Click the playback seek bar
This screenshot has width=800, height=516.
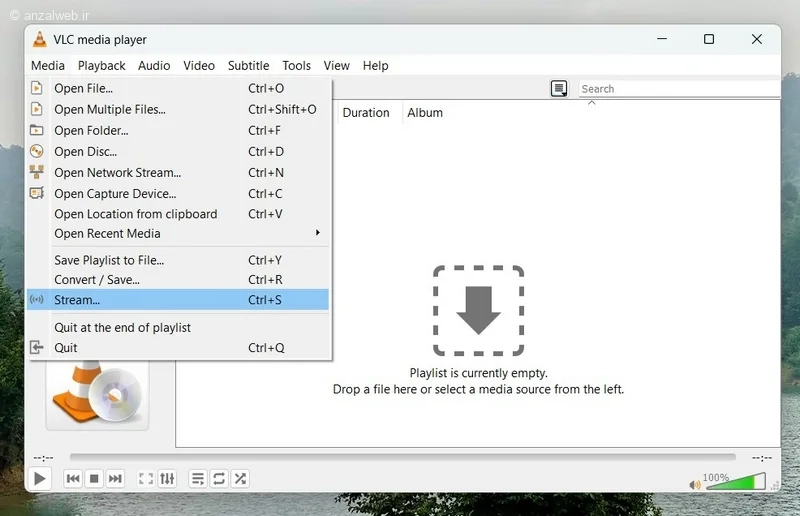click(x=403, y=457)
